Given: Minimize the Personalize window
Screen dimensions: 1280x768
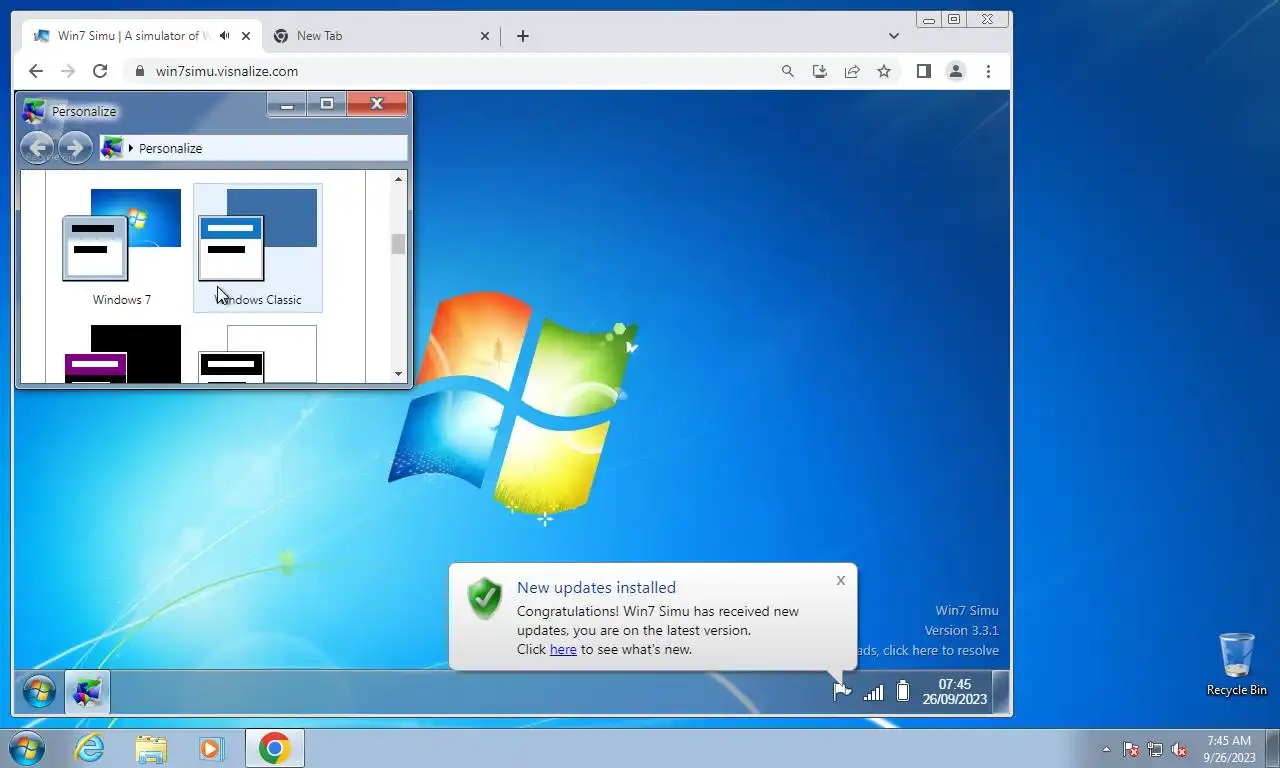Looking at the screenshot, I should (287, 104).
